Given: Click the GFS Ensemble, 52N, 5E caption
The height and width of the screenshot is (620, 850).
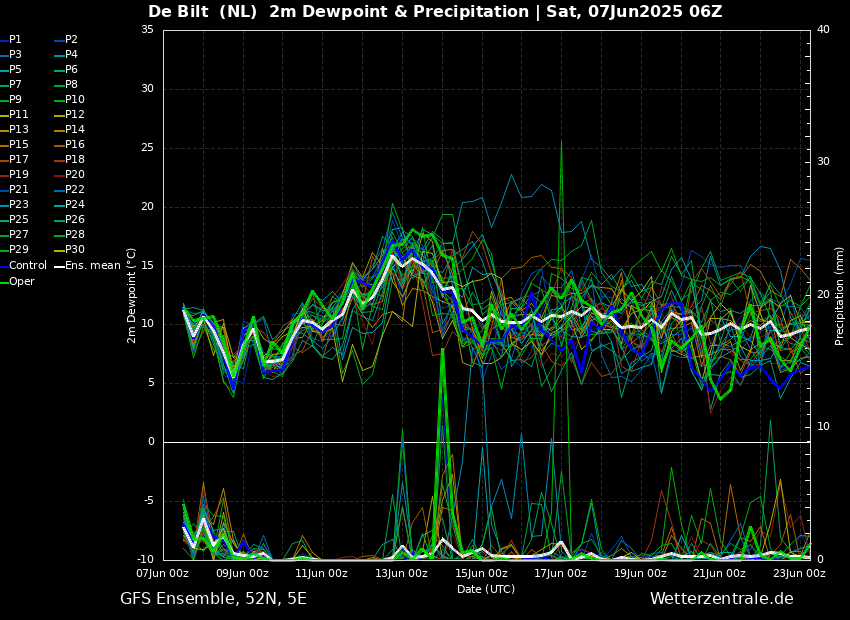Looking at the screenshot, I should [x=213, y=599].
